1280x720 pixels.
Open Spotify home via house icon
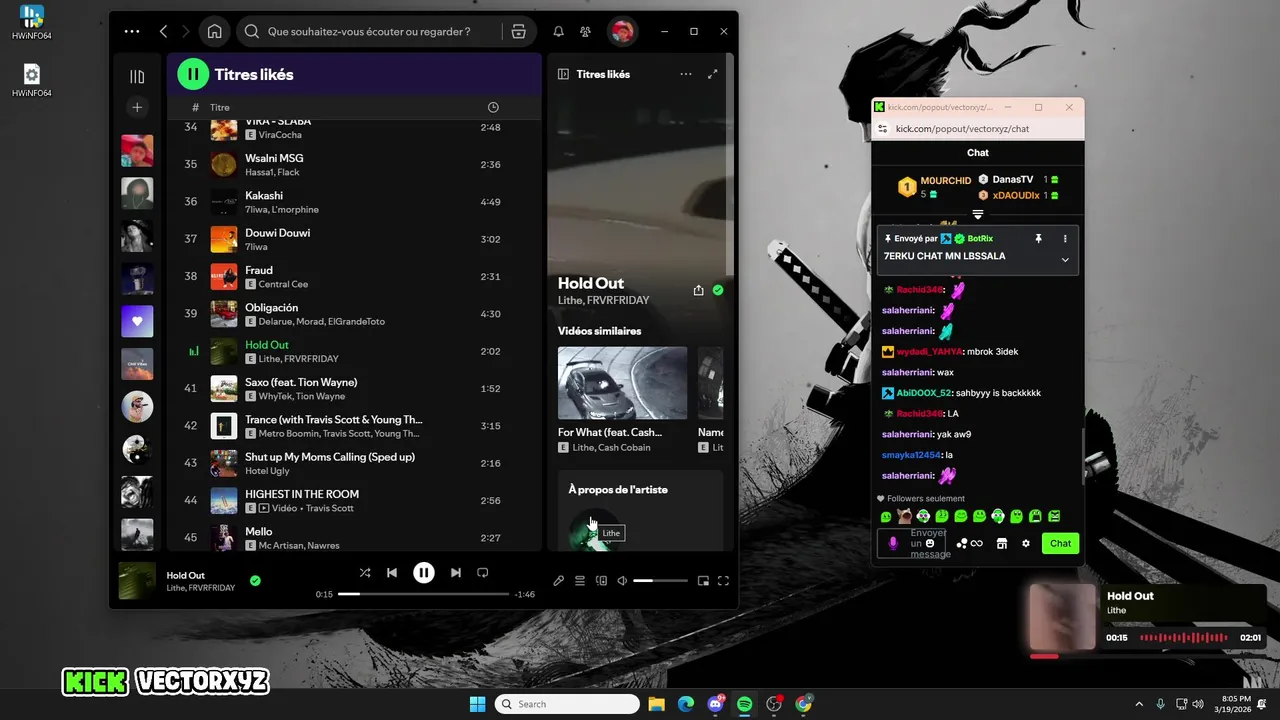[x=214, y=31]
